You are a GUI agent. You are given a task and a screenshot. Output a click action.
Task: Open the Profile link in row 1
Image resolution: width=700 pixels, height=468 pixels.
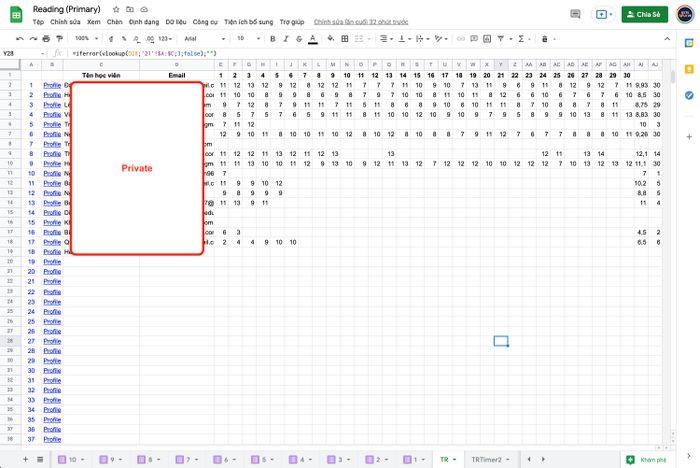(52, 85)
